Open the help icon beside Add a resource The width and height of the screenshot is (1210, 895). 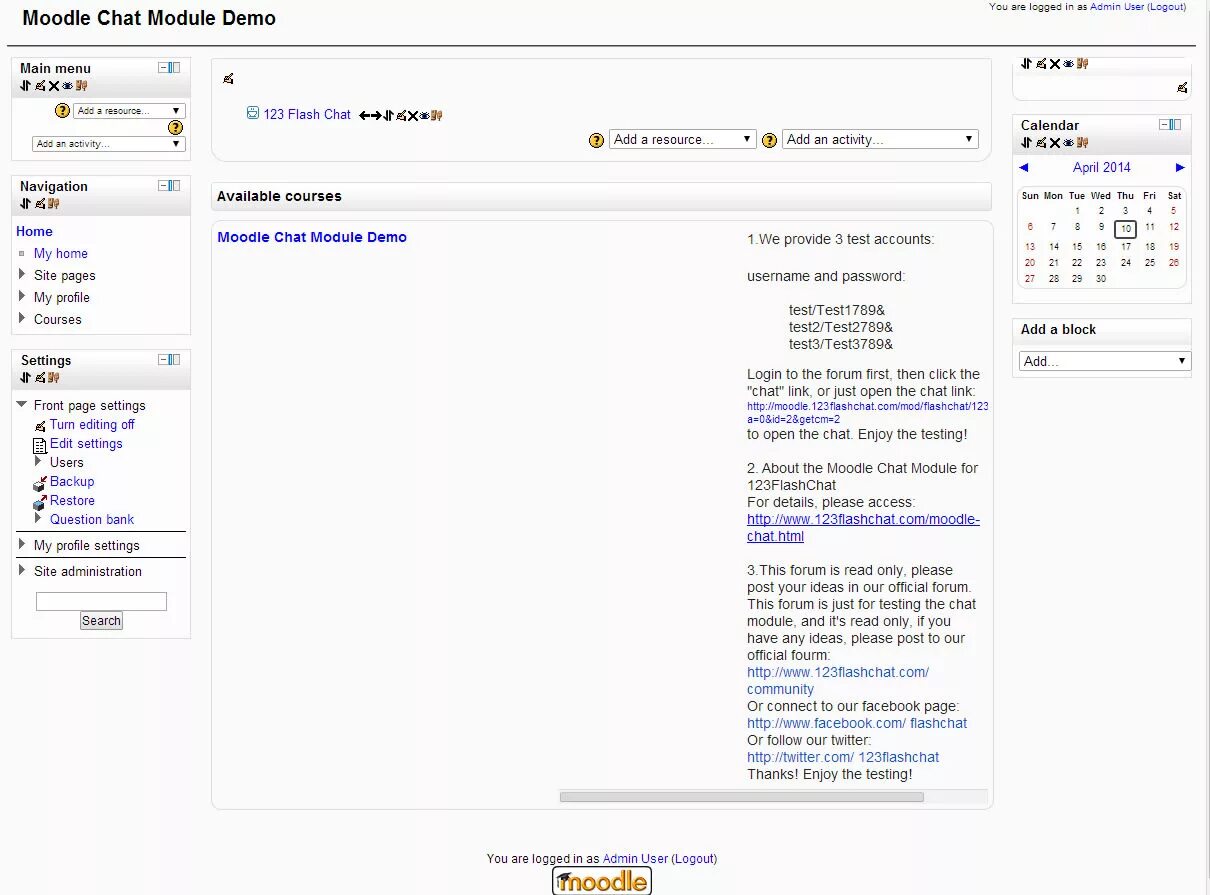click(x=596, y=140)
